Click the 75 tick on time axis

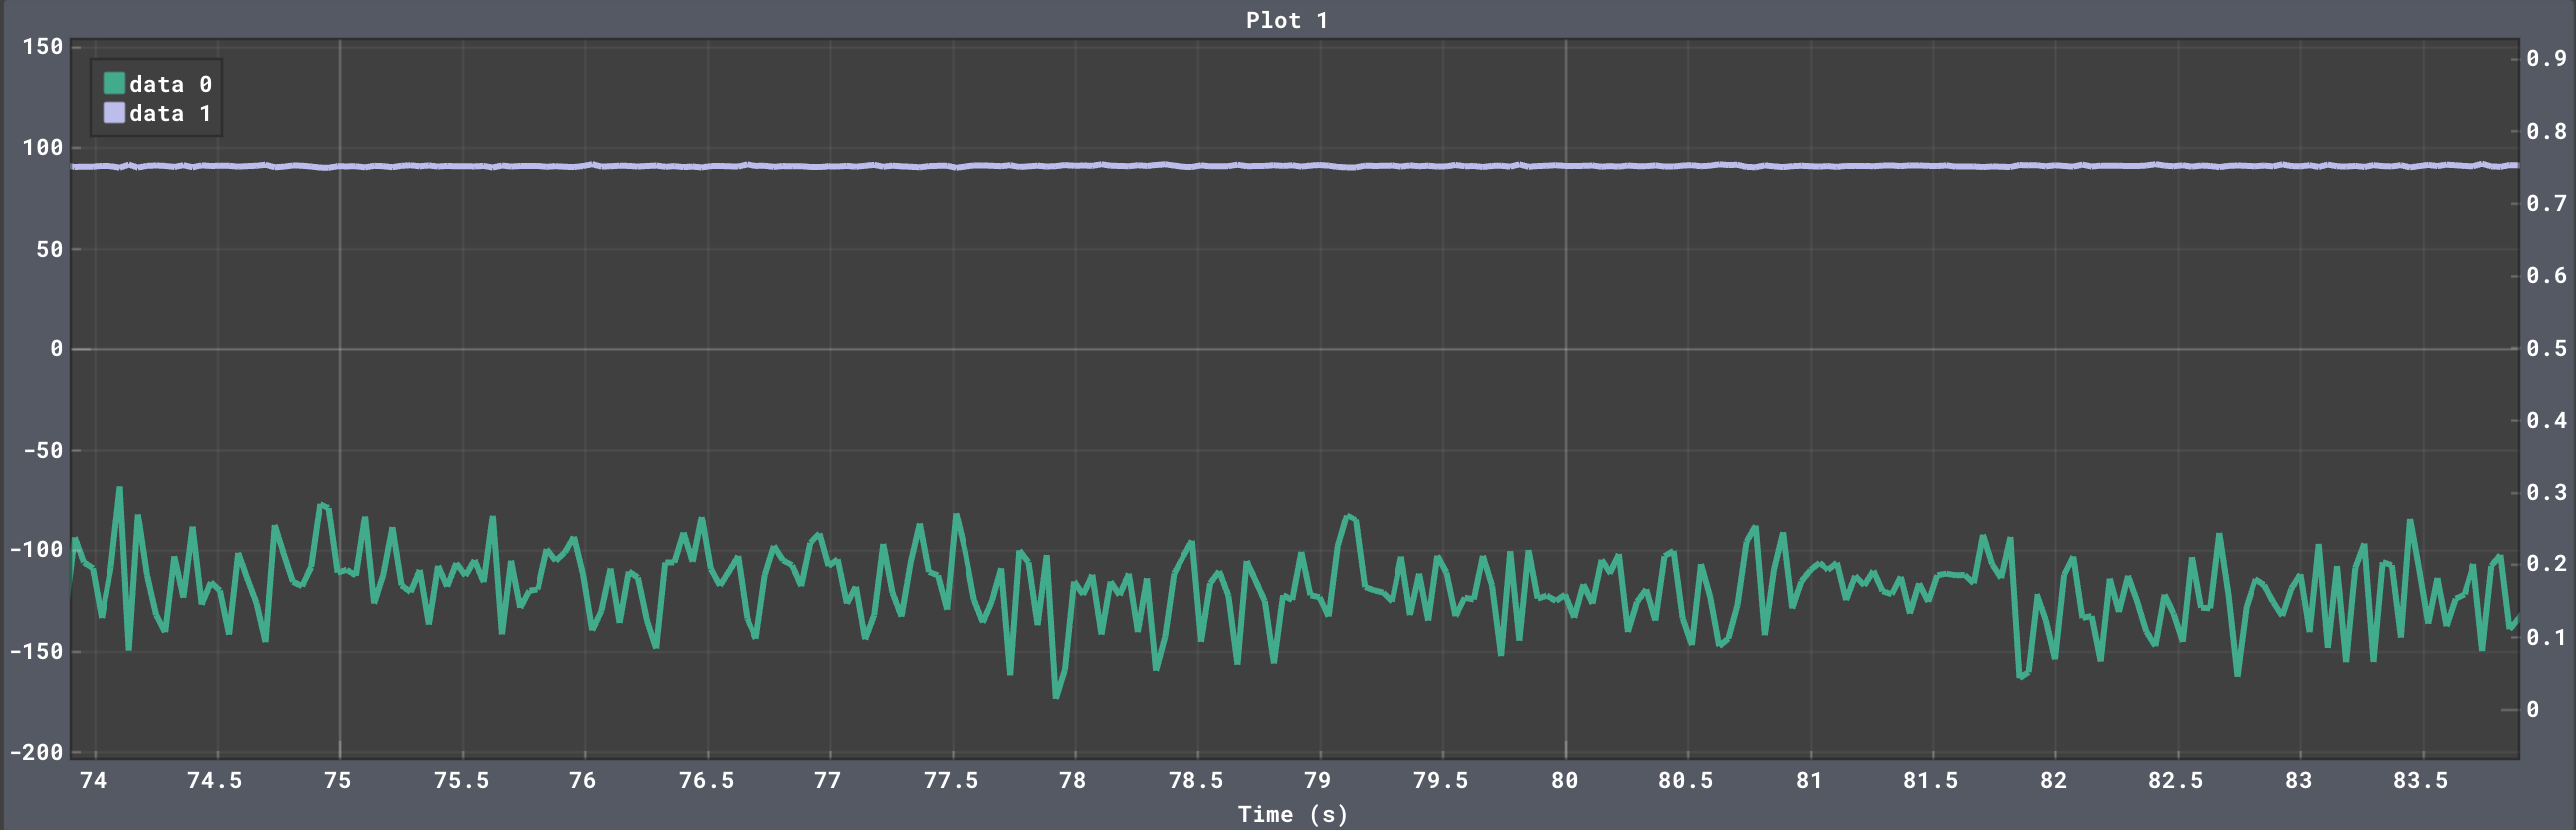coord(338,781)
